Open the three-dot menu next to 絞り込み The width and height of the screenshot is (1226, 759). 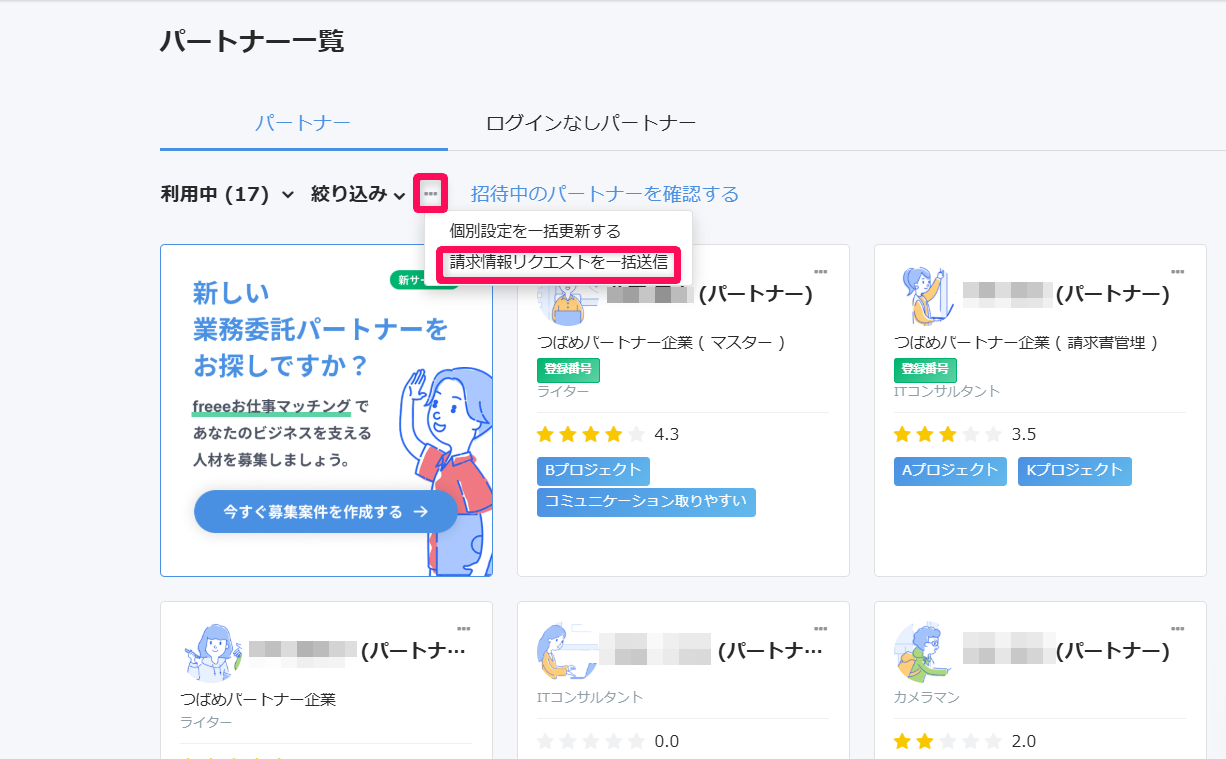click(x=431, y=193)
